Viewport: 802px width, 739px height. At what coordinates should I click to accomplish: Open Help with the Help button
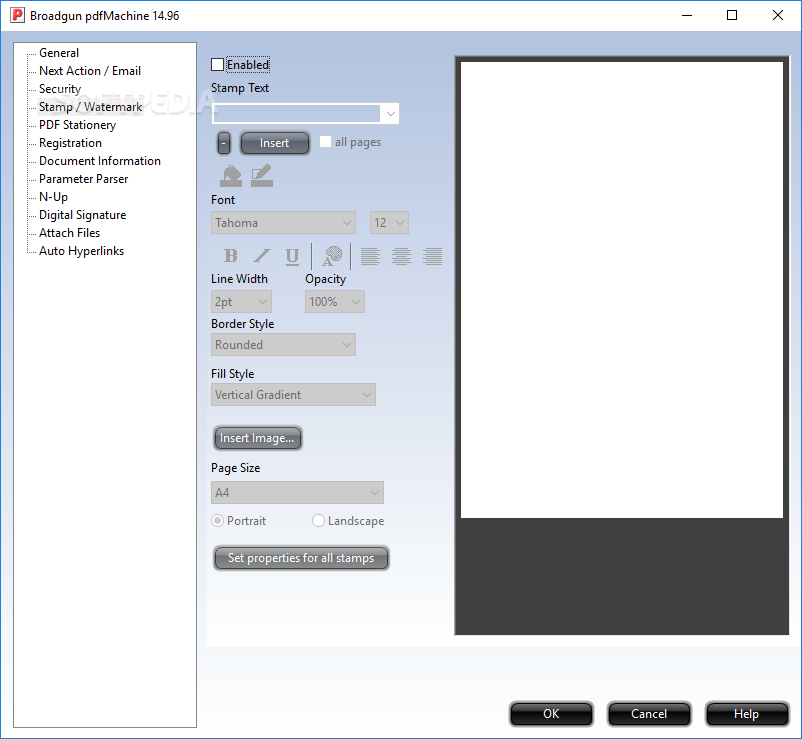(x=747, y=714)
